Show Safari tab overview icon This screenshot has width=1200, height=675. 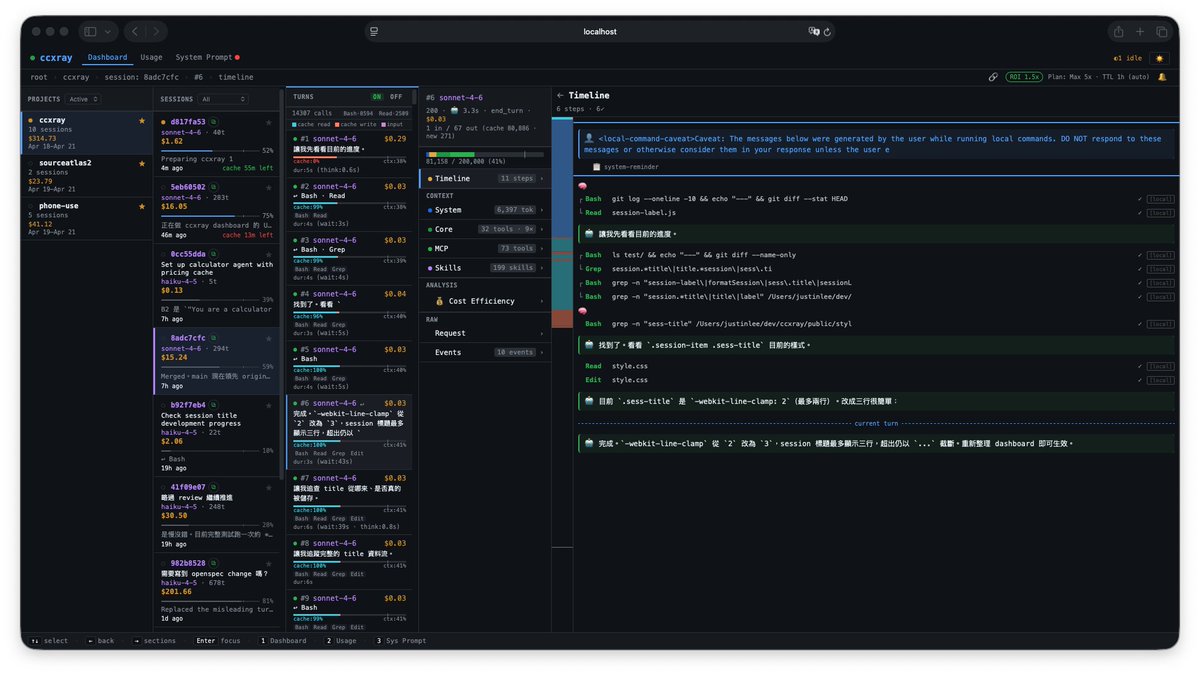click(x=1162, y=32)
